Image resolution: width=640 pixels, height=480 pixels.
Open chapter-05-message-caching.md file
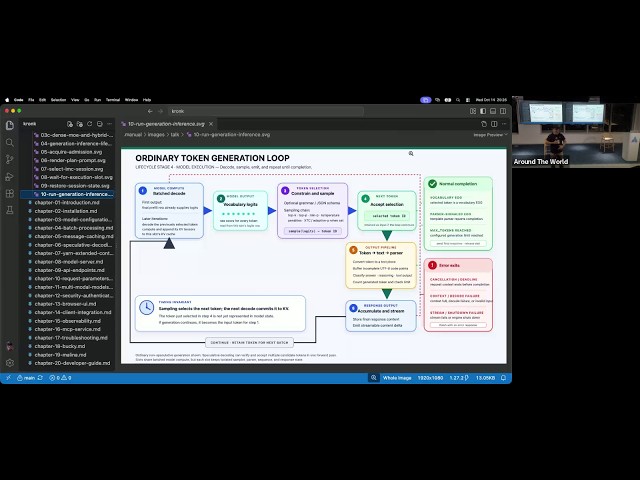(68, 236)
